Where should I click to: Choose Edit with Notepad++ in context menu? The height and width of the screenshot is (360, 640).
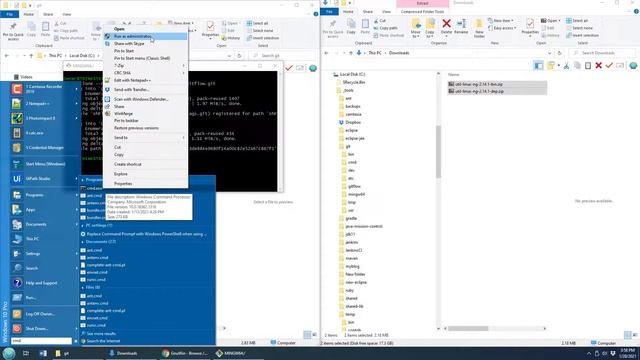145,80
